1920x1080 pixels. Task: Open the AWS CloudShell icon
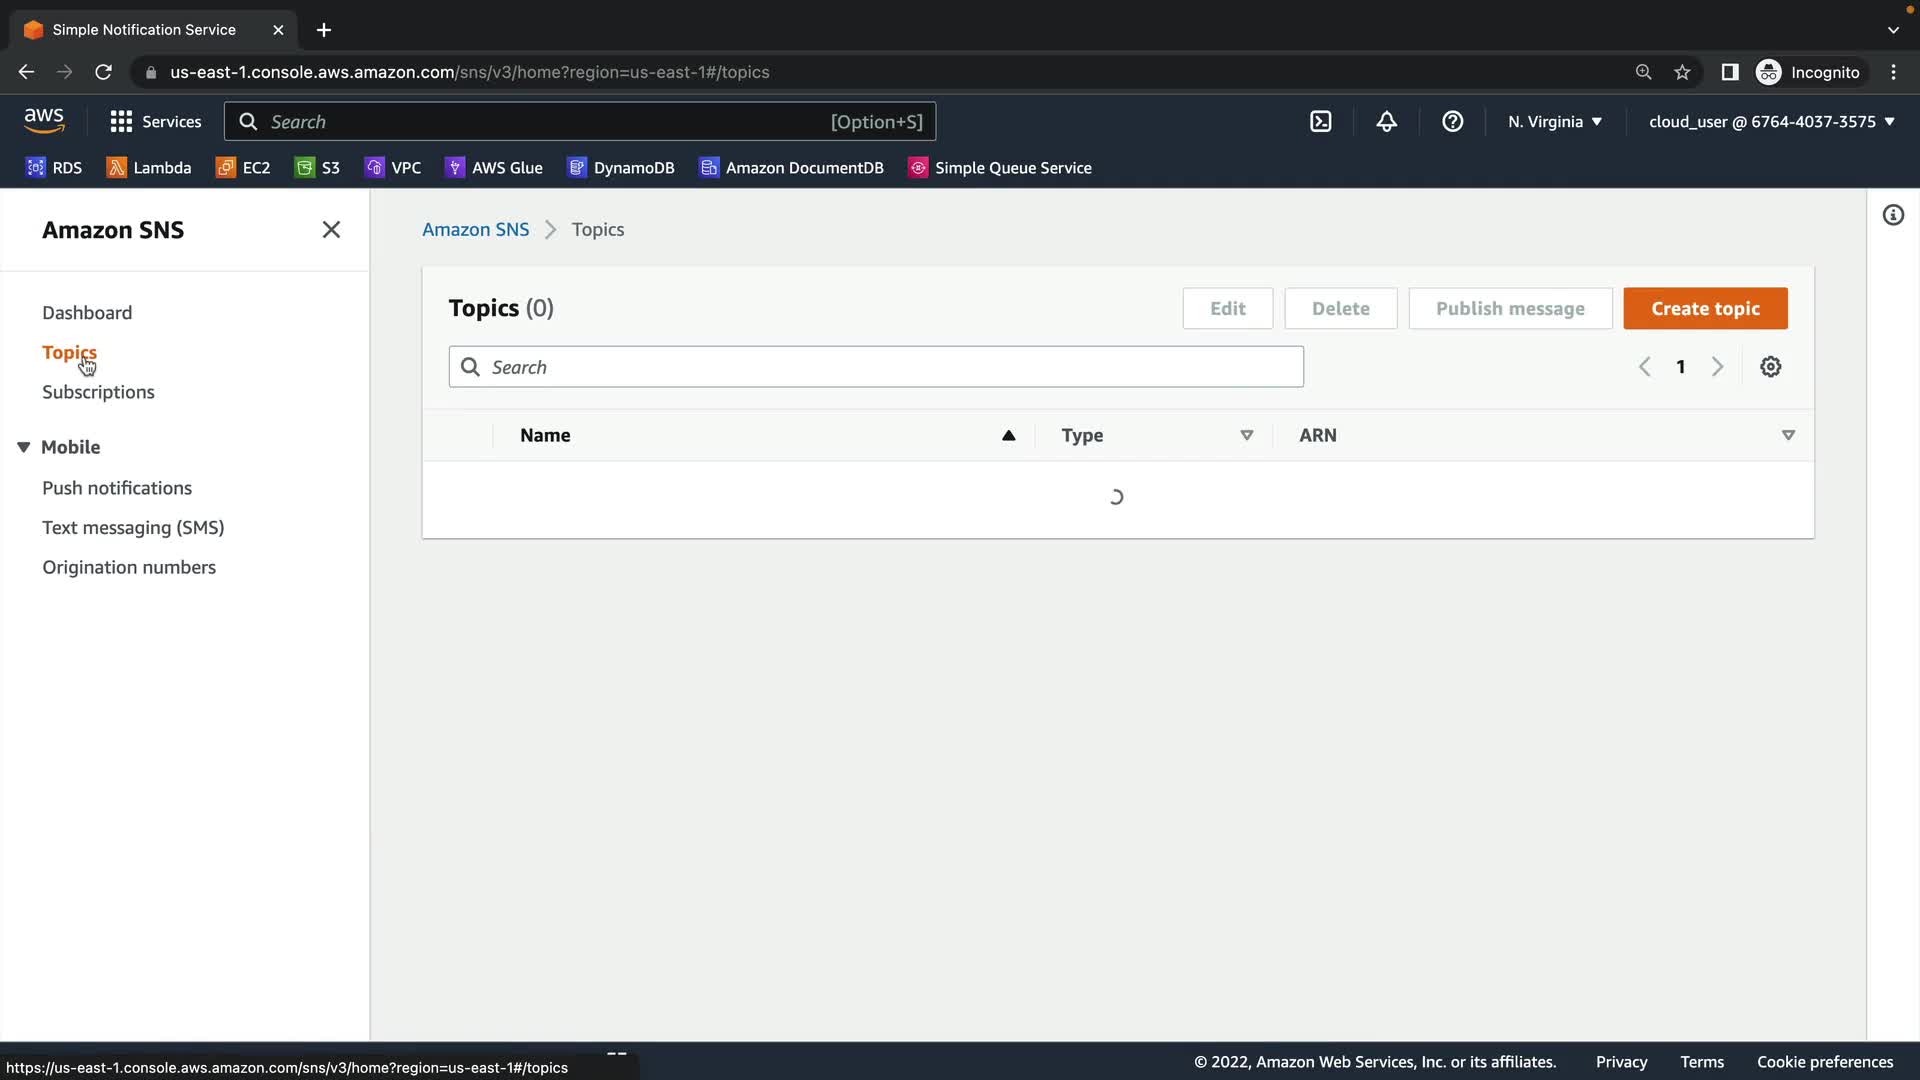pyautogui.click(x=1321, y=122)
